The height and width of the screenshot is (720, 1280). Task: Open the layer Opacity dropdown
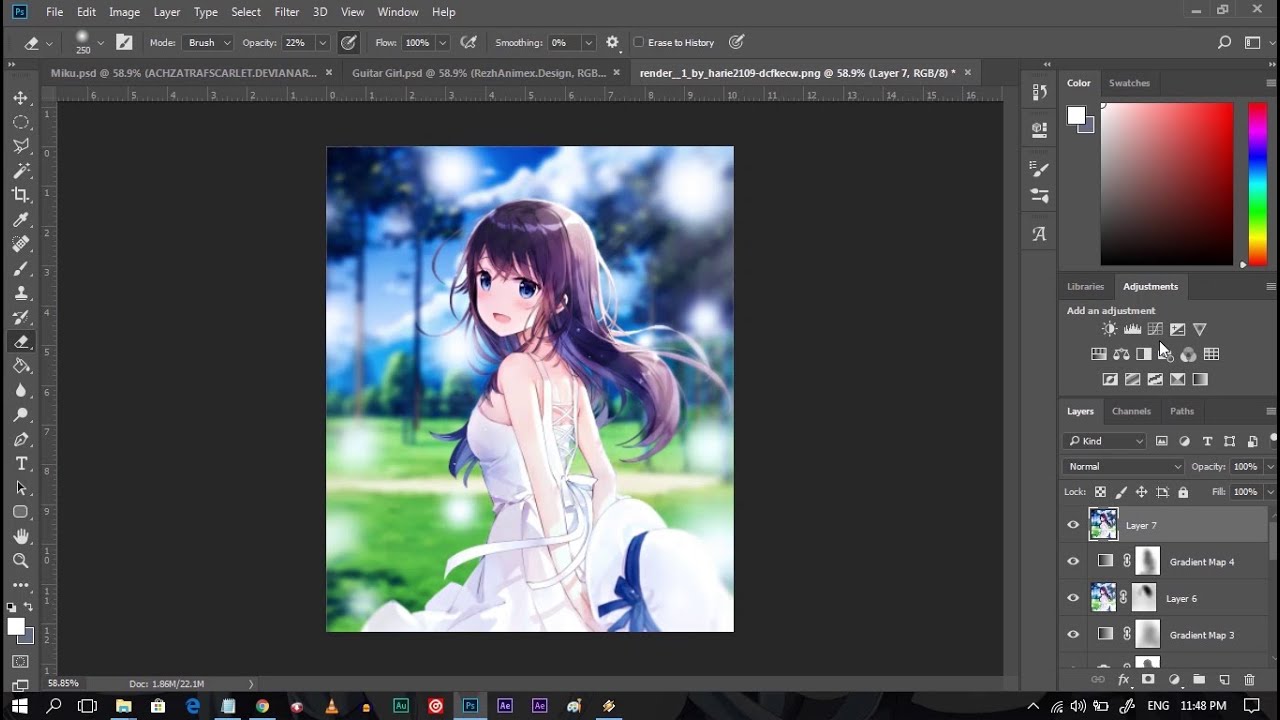[x=1270, y=466]
